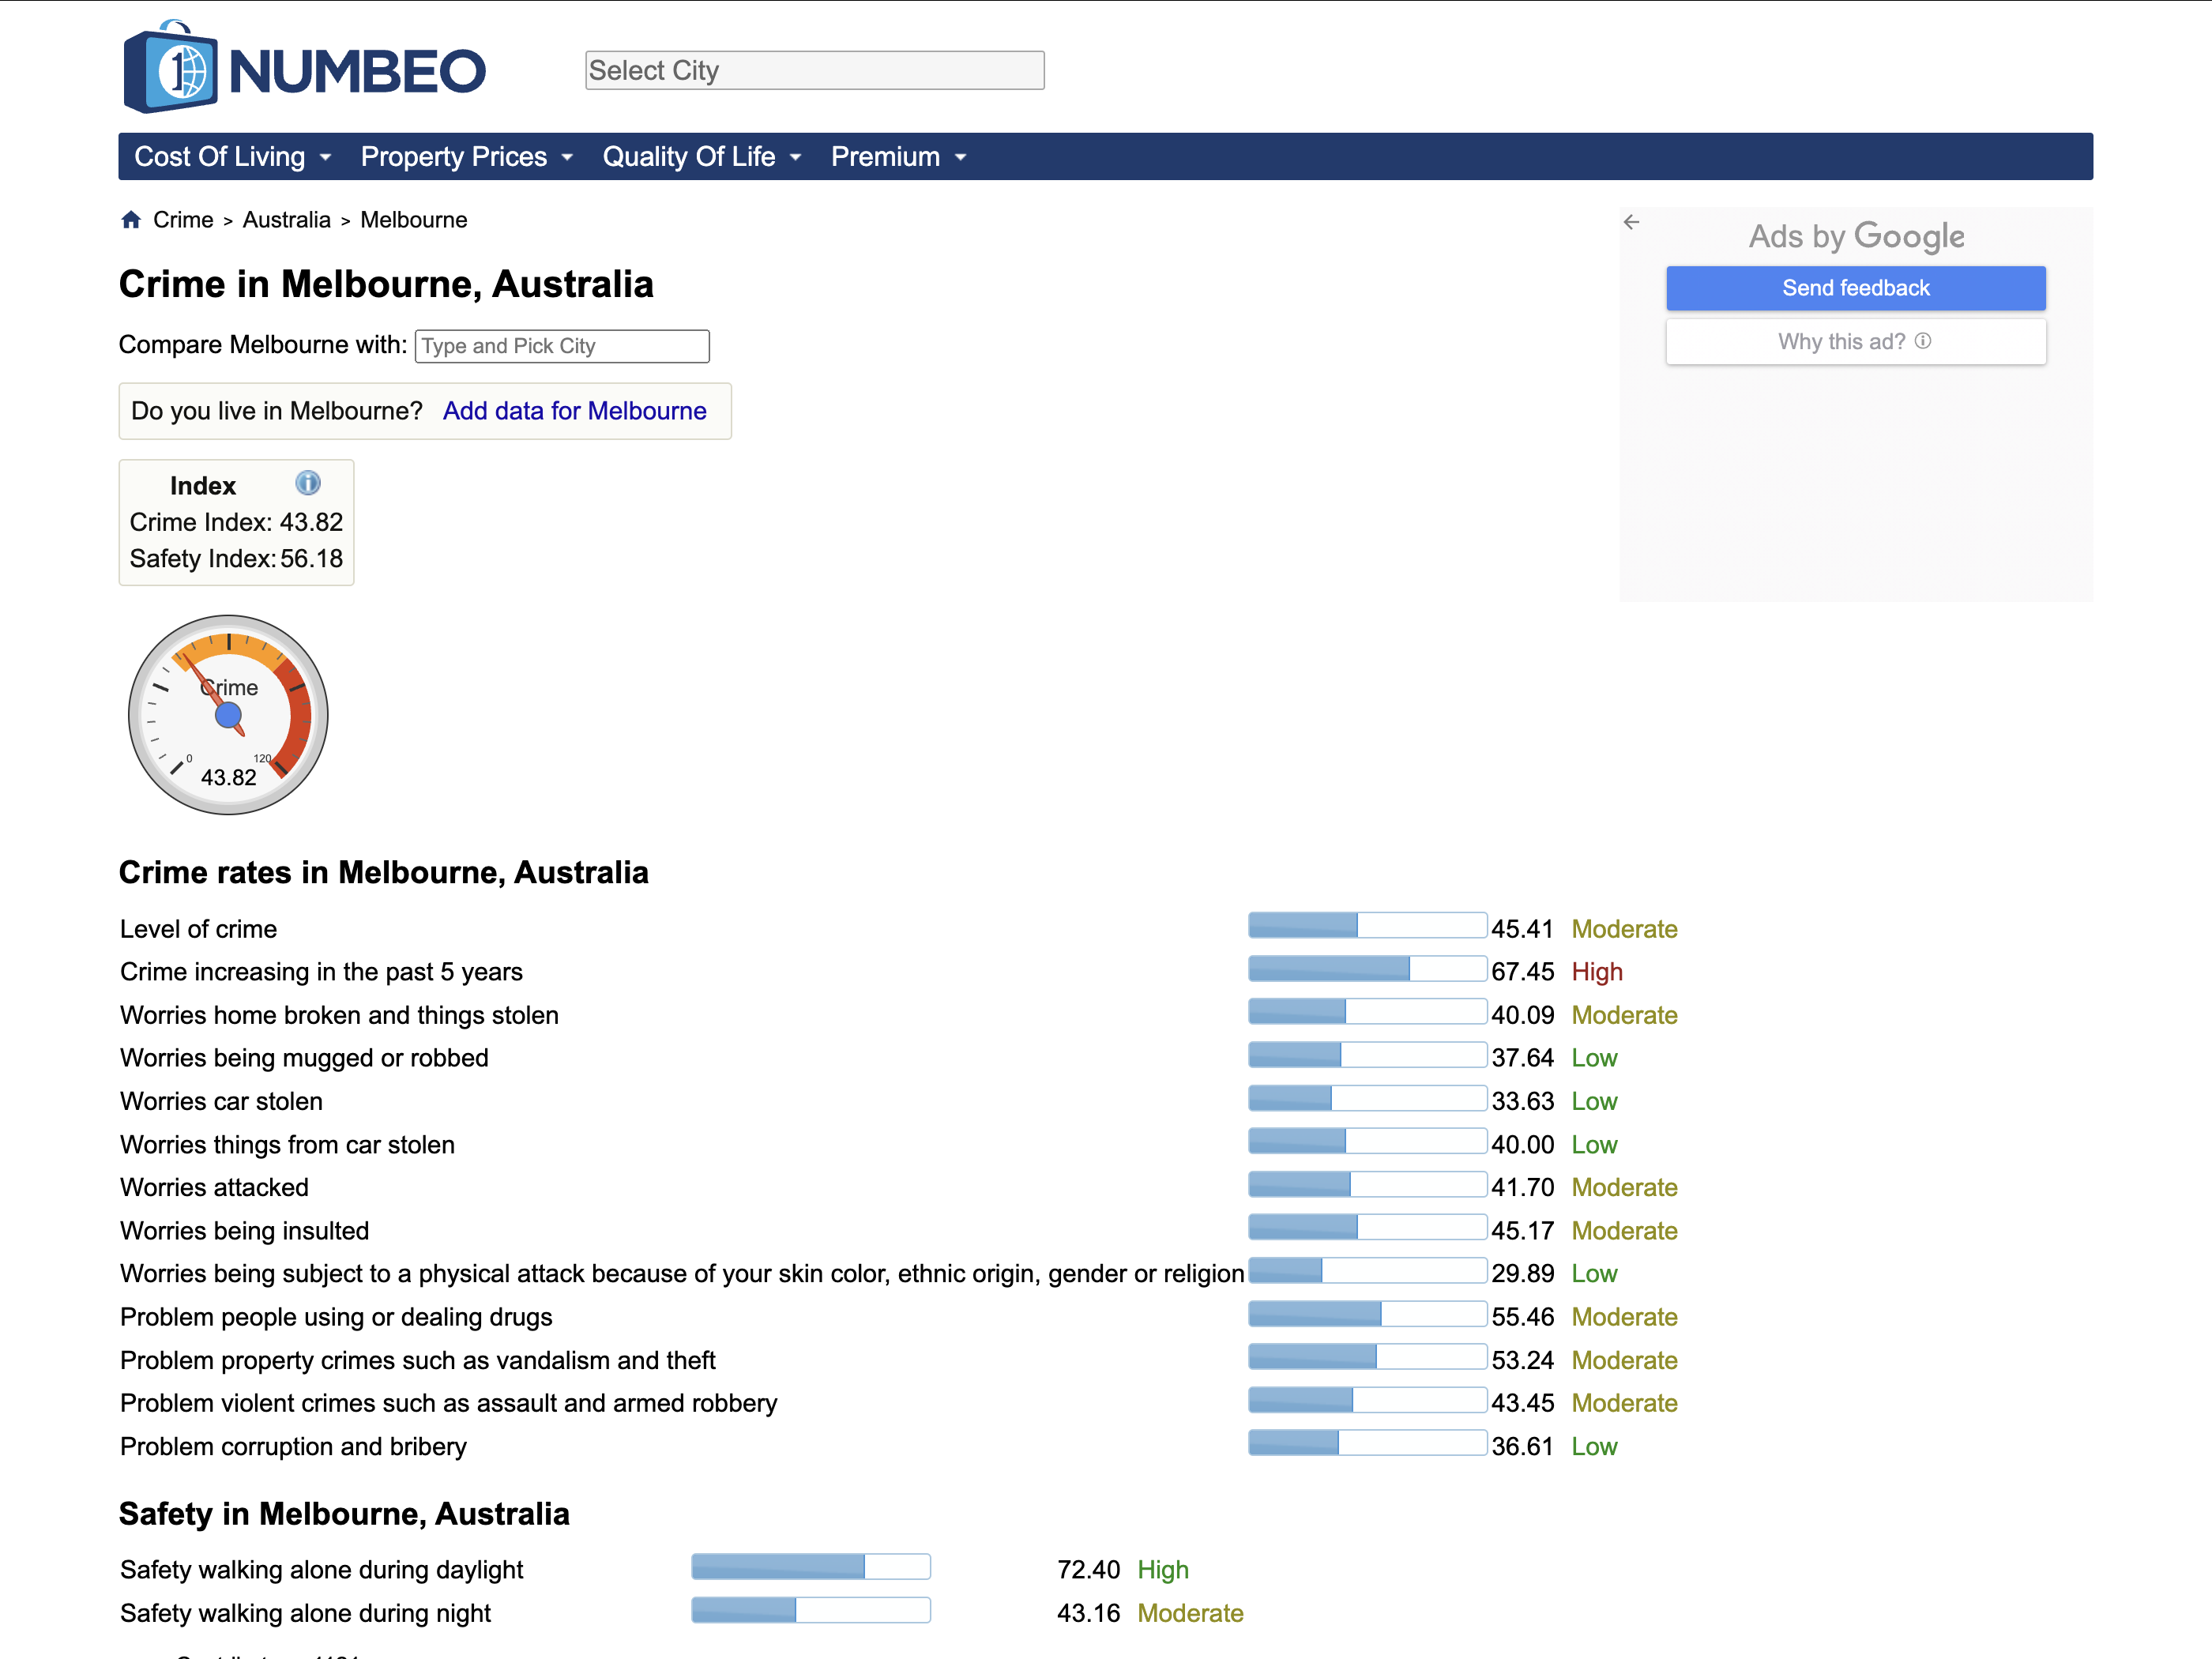Open the Australia breadcrumb link
This screenshot has width=2212, height=1659.
(286, 220)
